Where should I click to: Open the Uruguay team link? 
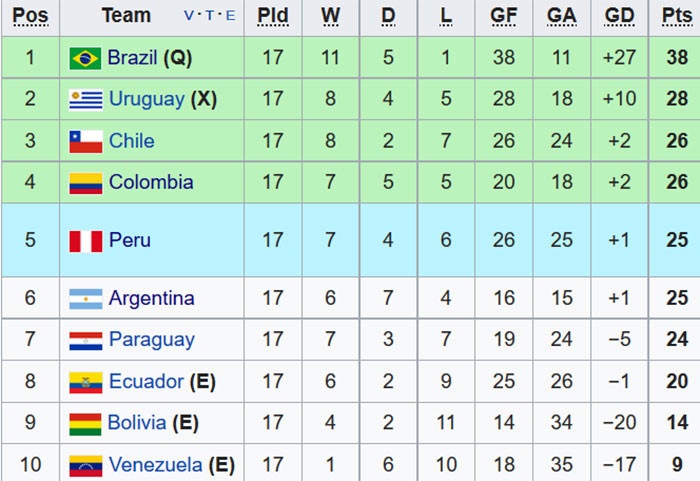pos(146,100)
